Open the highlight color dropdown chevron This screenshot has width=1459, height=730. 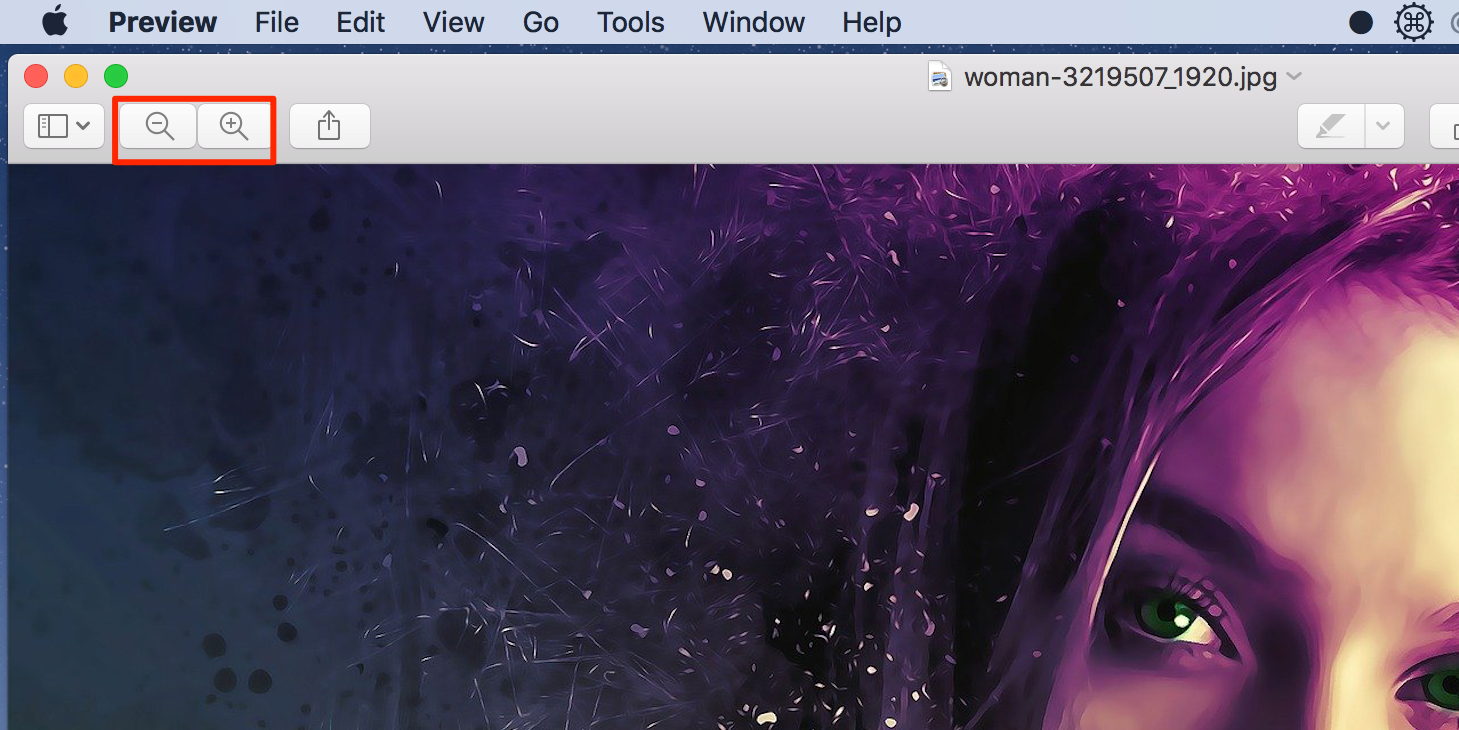click(1384, 125)
